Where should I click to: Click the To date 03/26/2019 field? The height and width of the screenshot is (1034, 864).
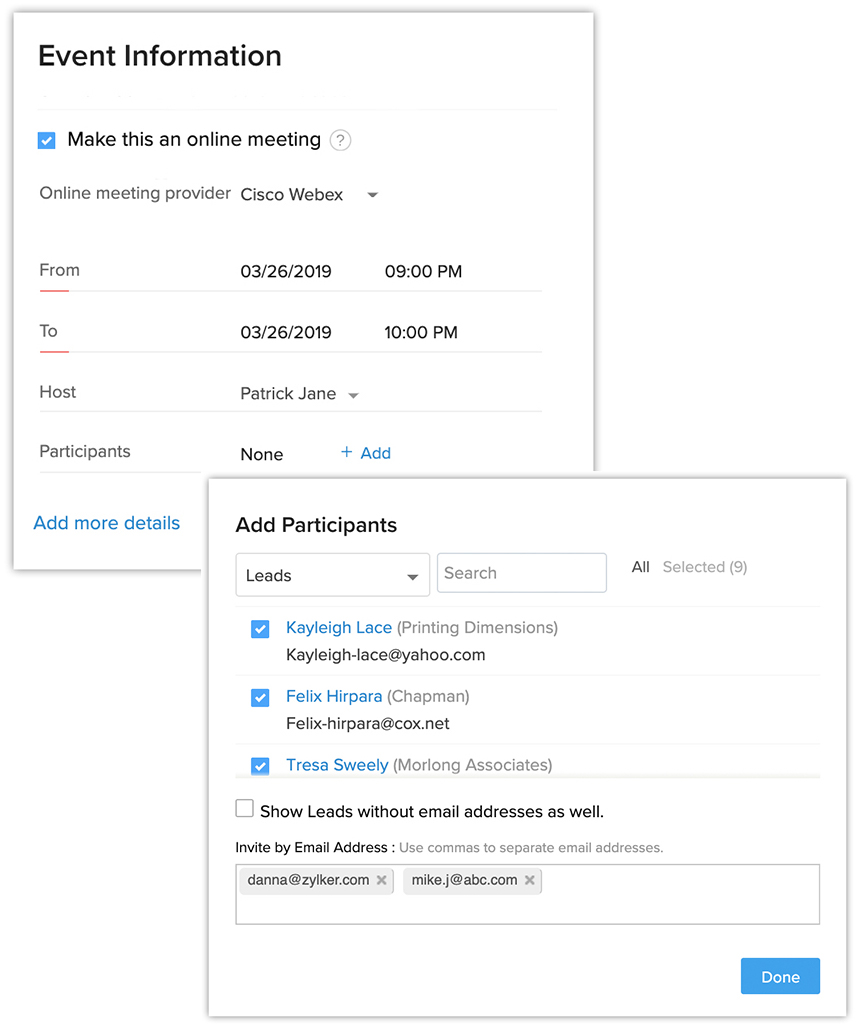(286, 332)
